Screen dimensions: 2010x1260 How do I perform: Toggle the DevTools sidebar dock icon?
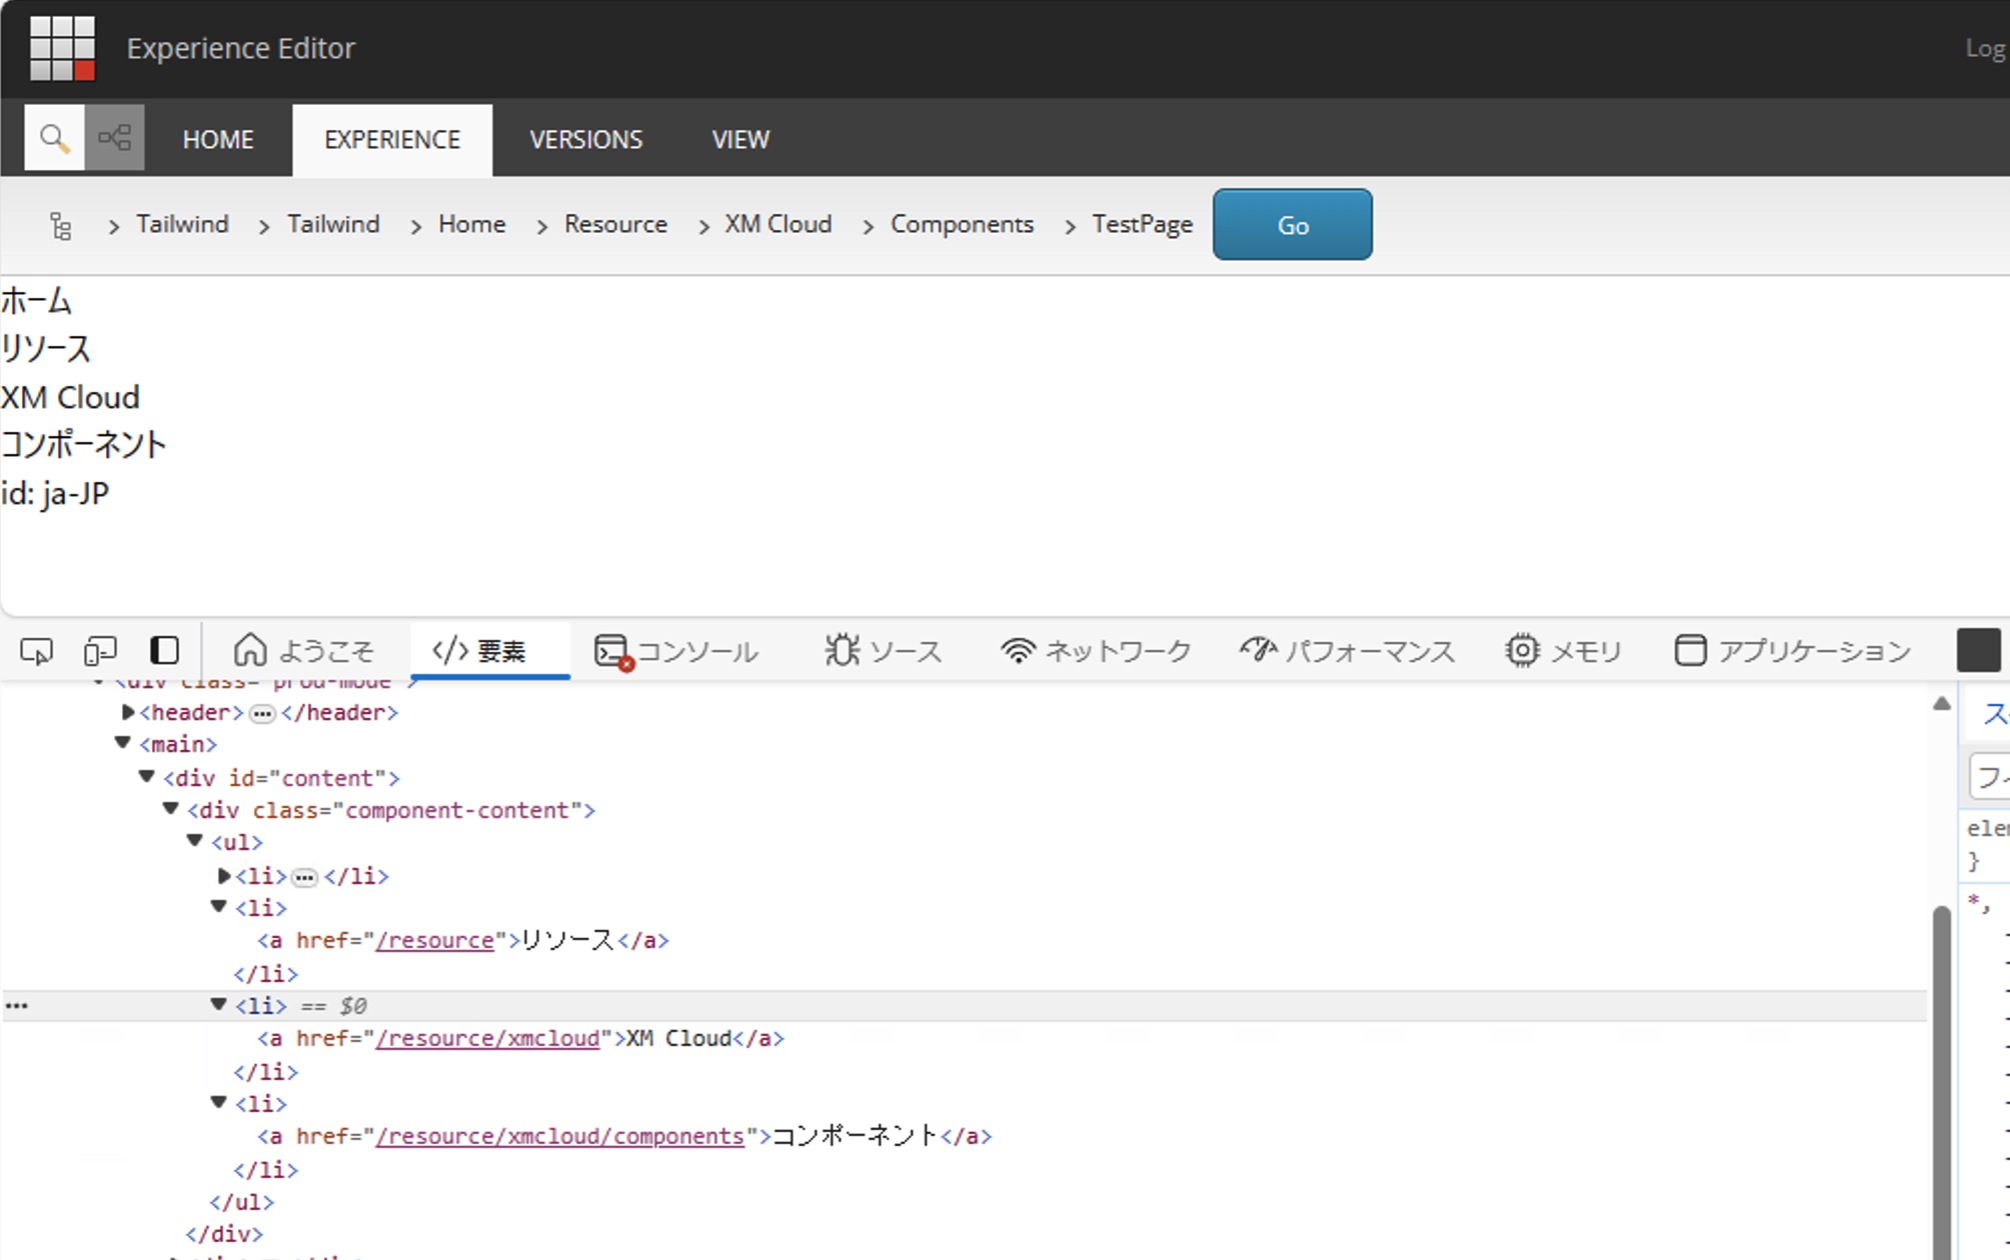pos(165,651)
